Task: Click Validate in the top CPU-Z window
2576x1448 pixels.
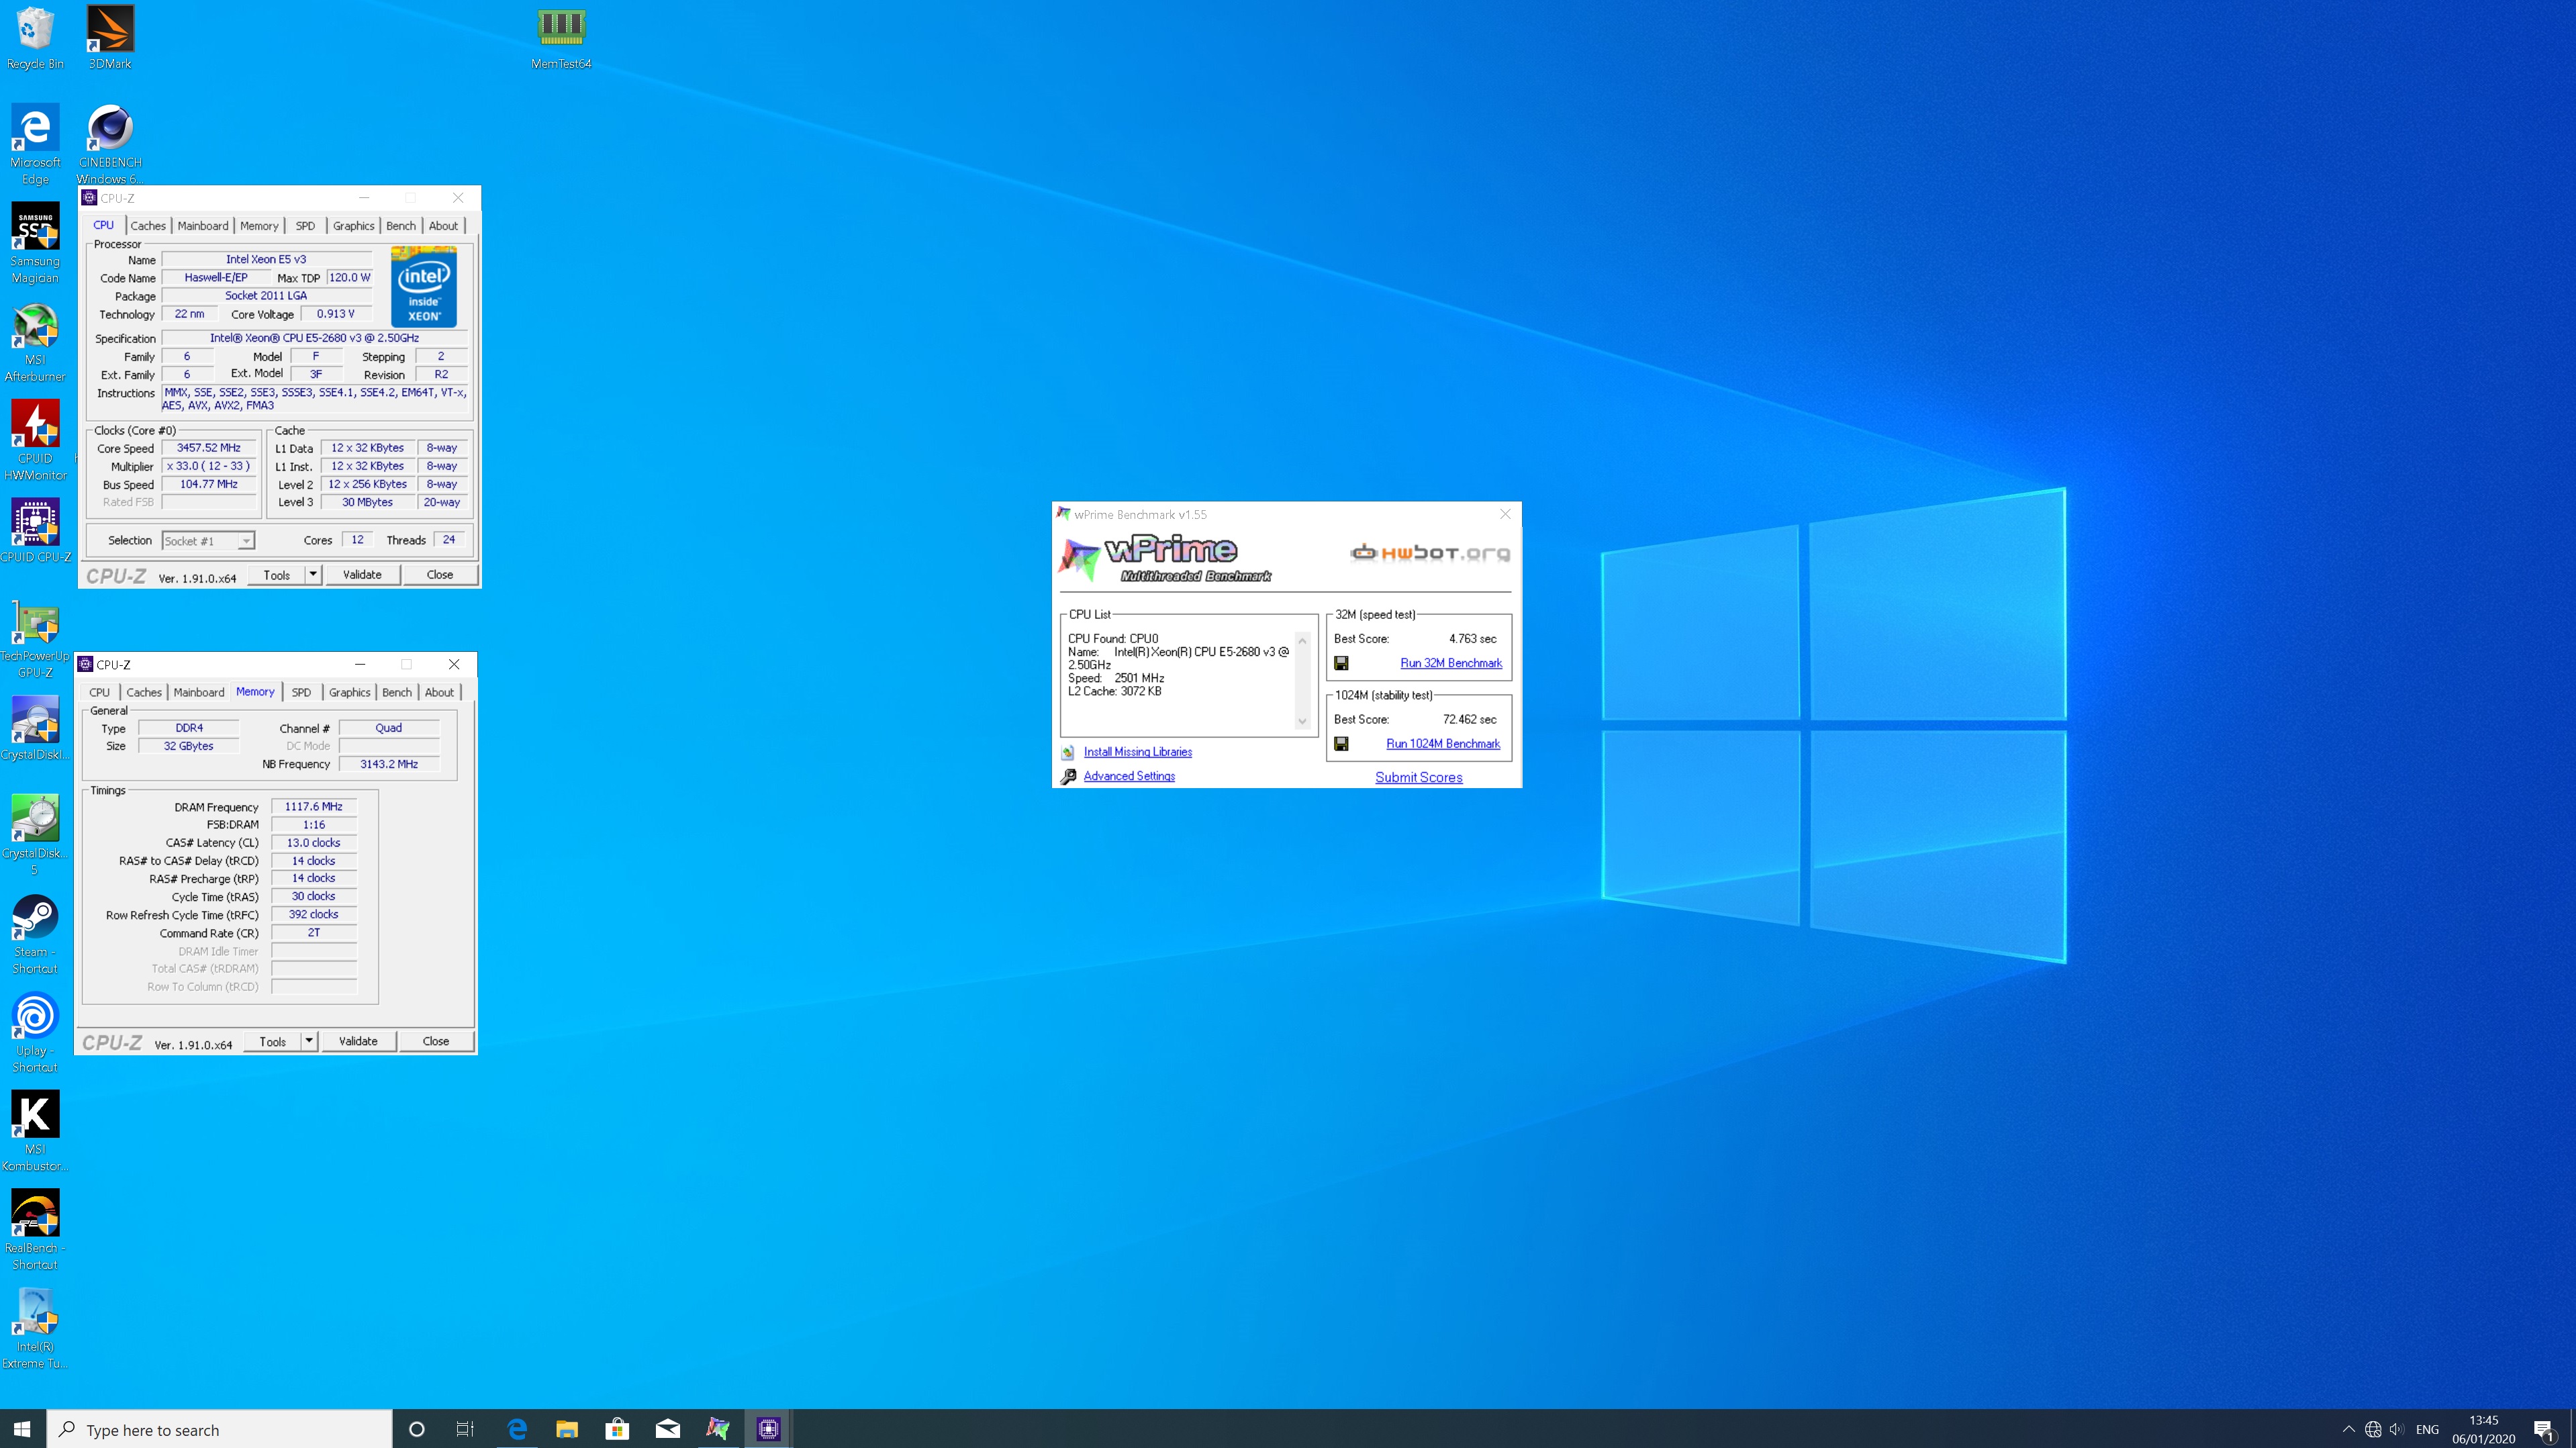Action: pos(362,574)
